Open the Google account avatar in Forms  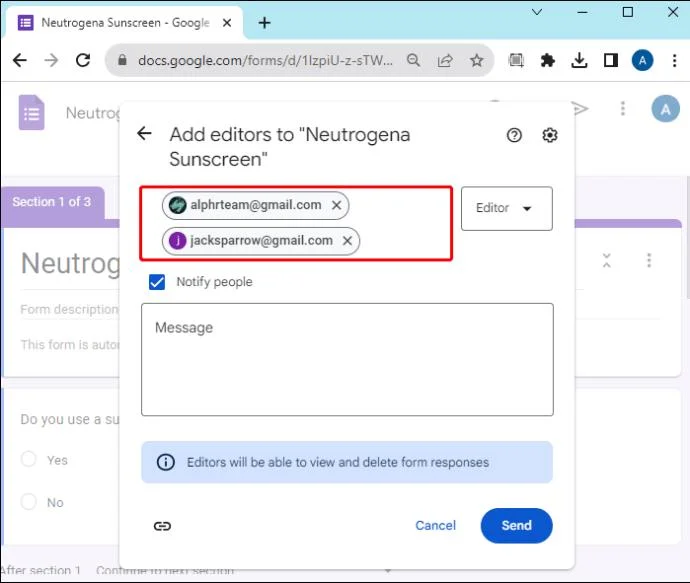[665, 109]
